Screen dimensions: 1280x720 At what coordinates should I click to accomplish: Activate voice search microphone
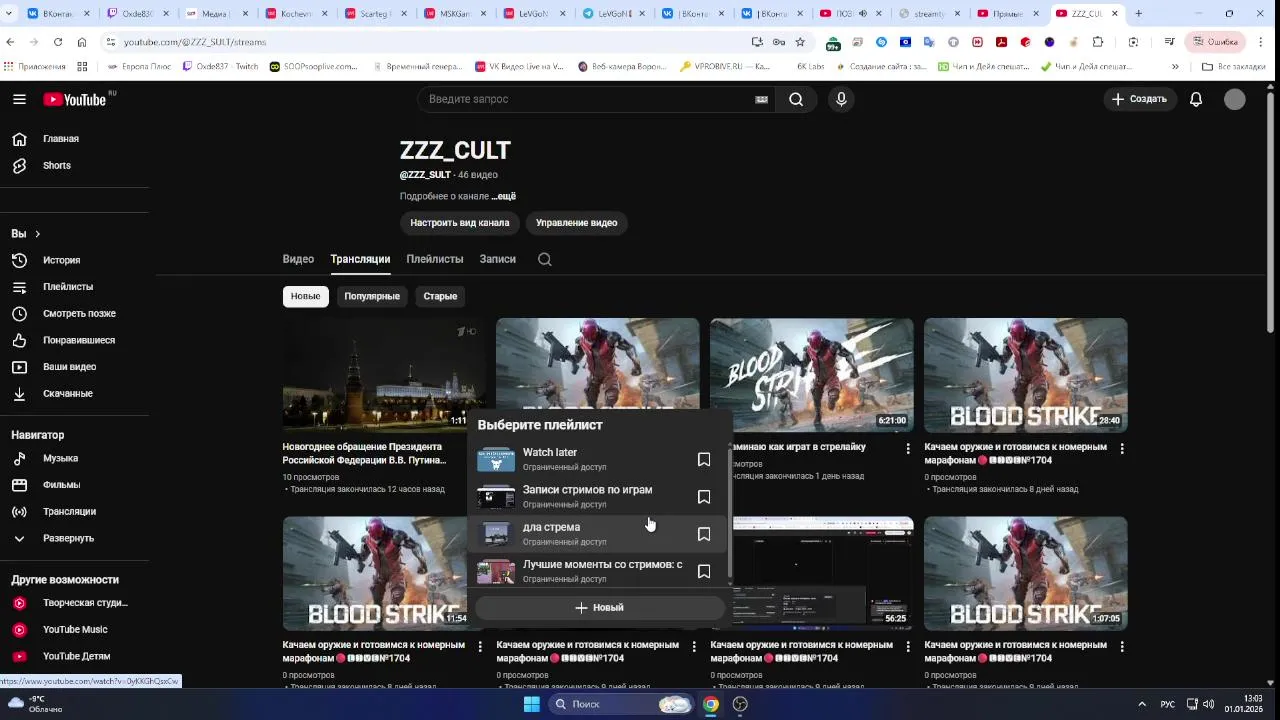click(x=841, y=99)
